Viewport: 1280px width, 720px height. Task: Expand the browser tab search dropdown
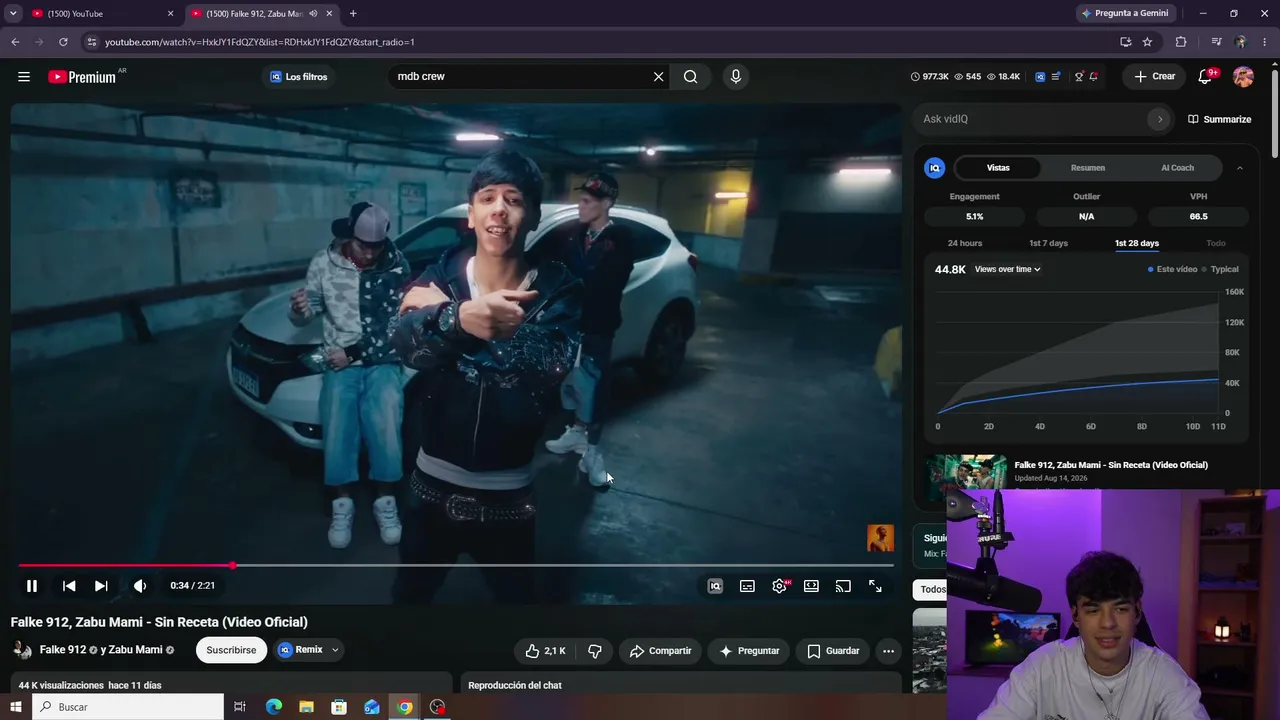(13, 14)
